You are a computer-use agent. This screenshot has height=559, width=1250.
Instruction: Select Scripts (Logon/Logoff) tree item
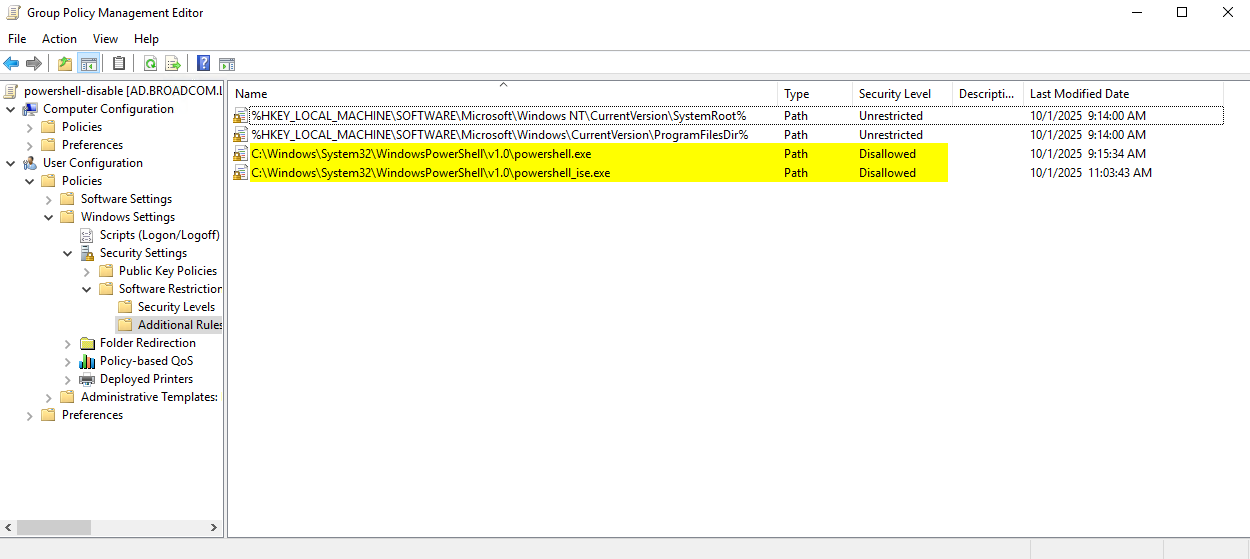pos(159,235)
